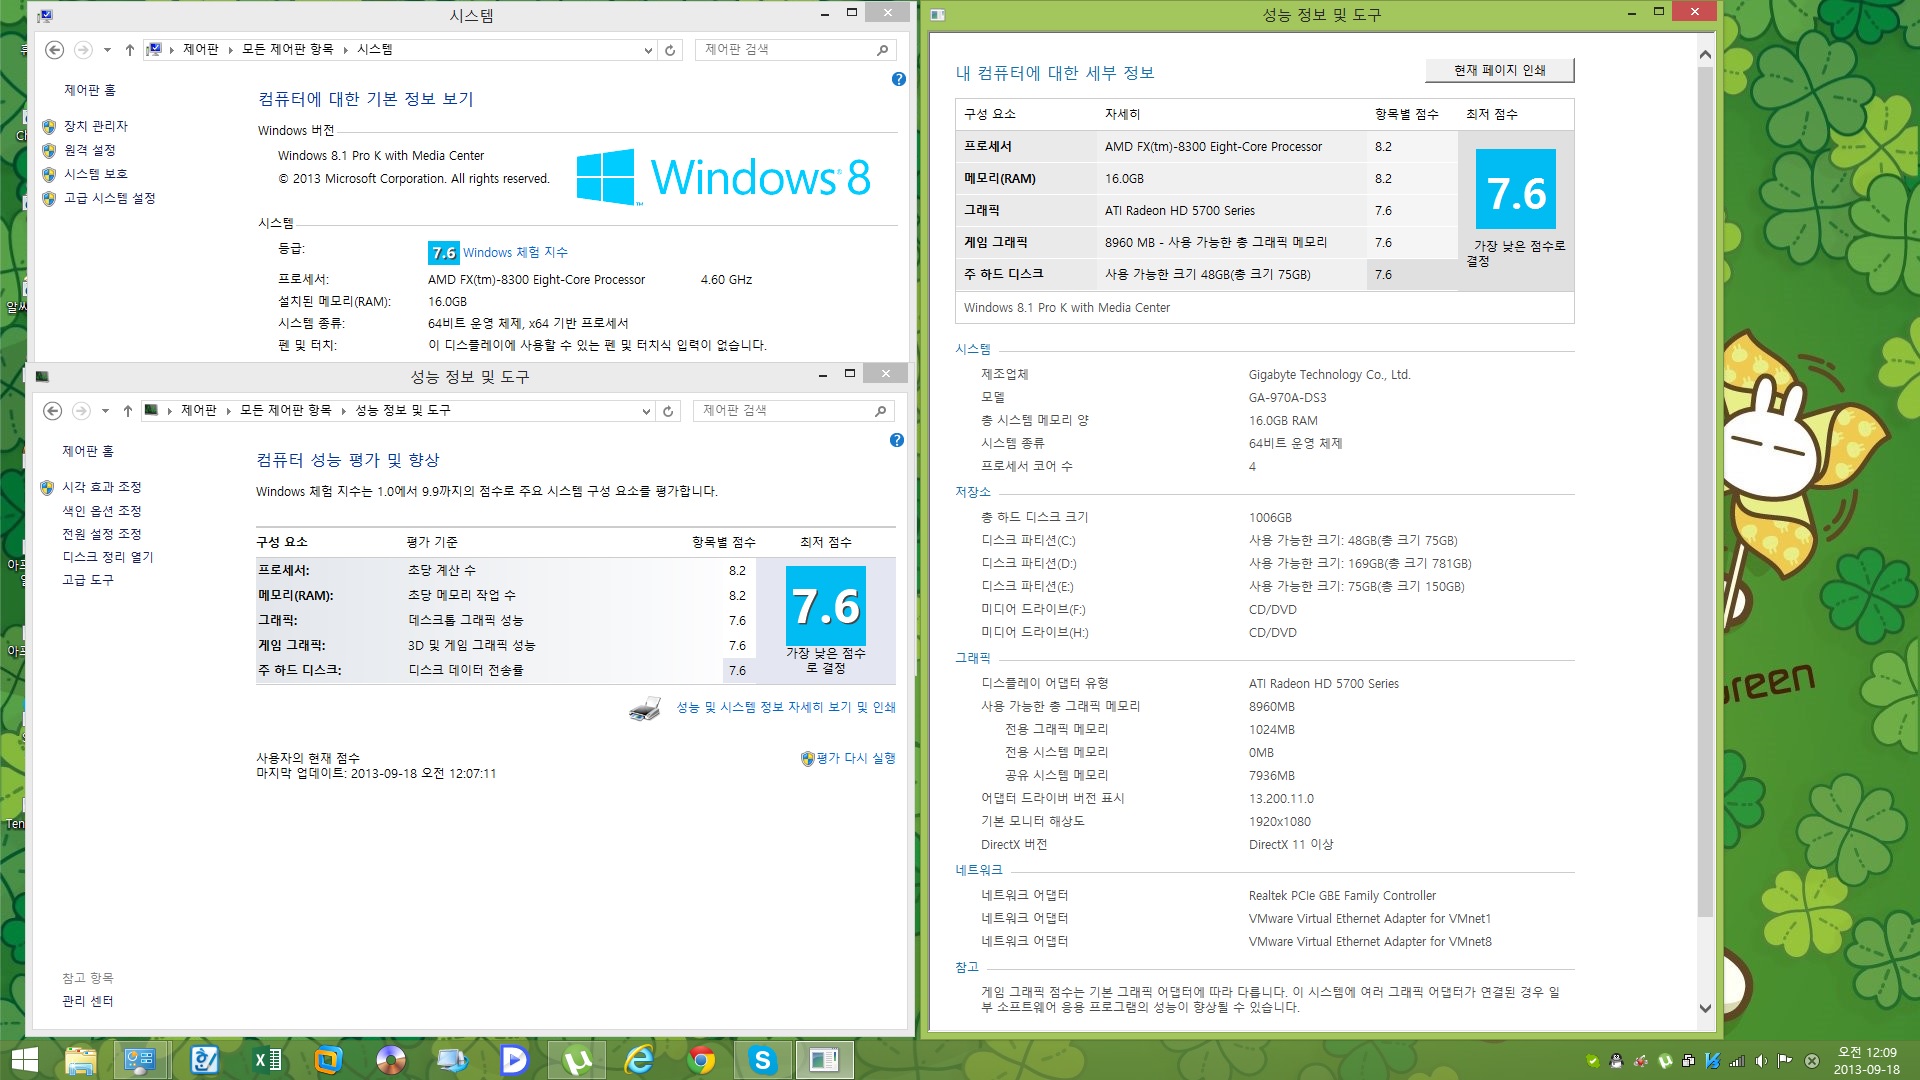Open the network signal tray icon
This screenshot has height=1080, width=1920.
tap(1737, 1061)
